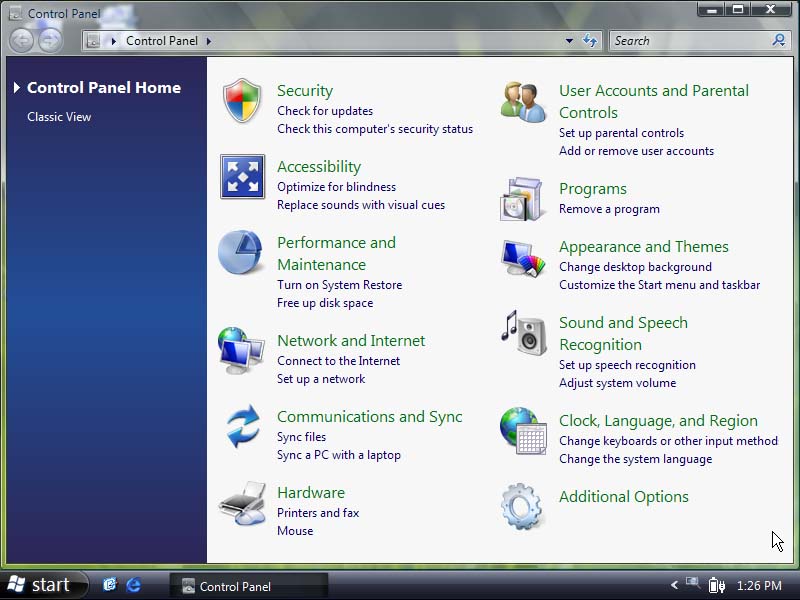
Task: Select Control Panel Home in sidebar
Action: pos(103,88)
